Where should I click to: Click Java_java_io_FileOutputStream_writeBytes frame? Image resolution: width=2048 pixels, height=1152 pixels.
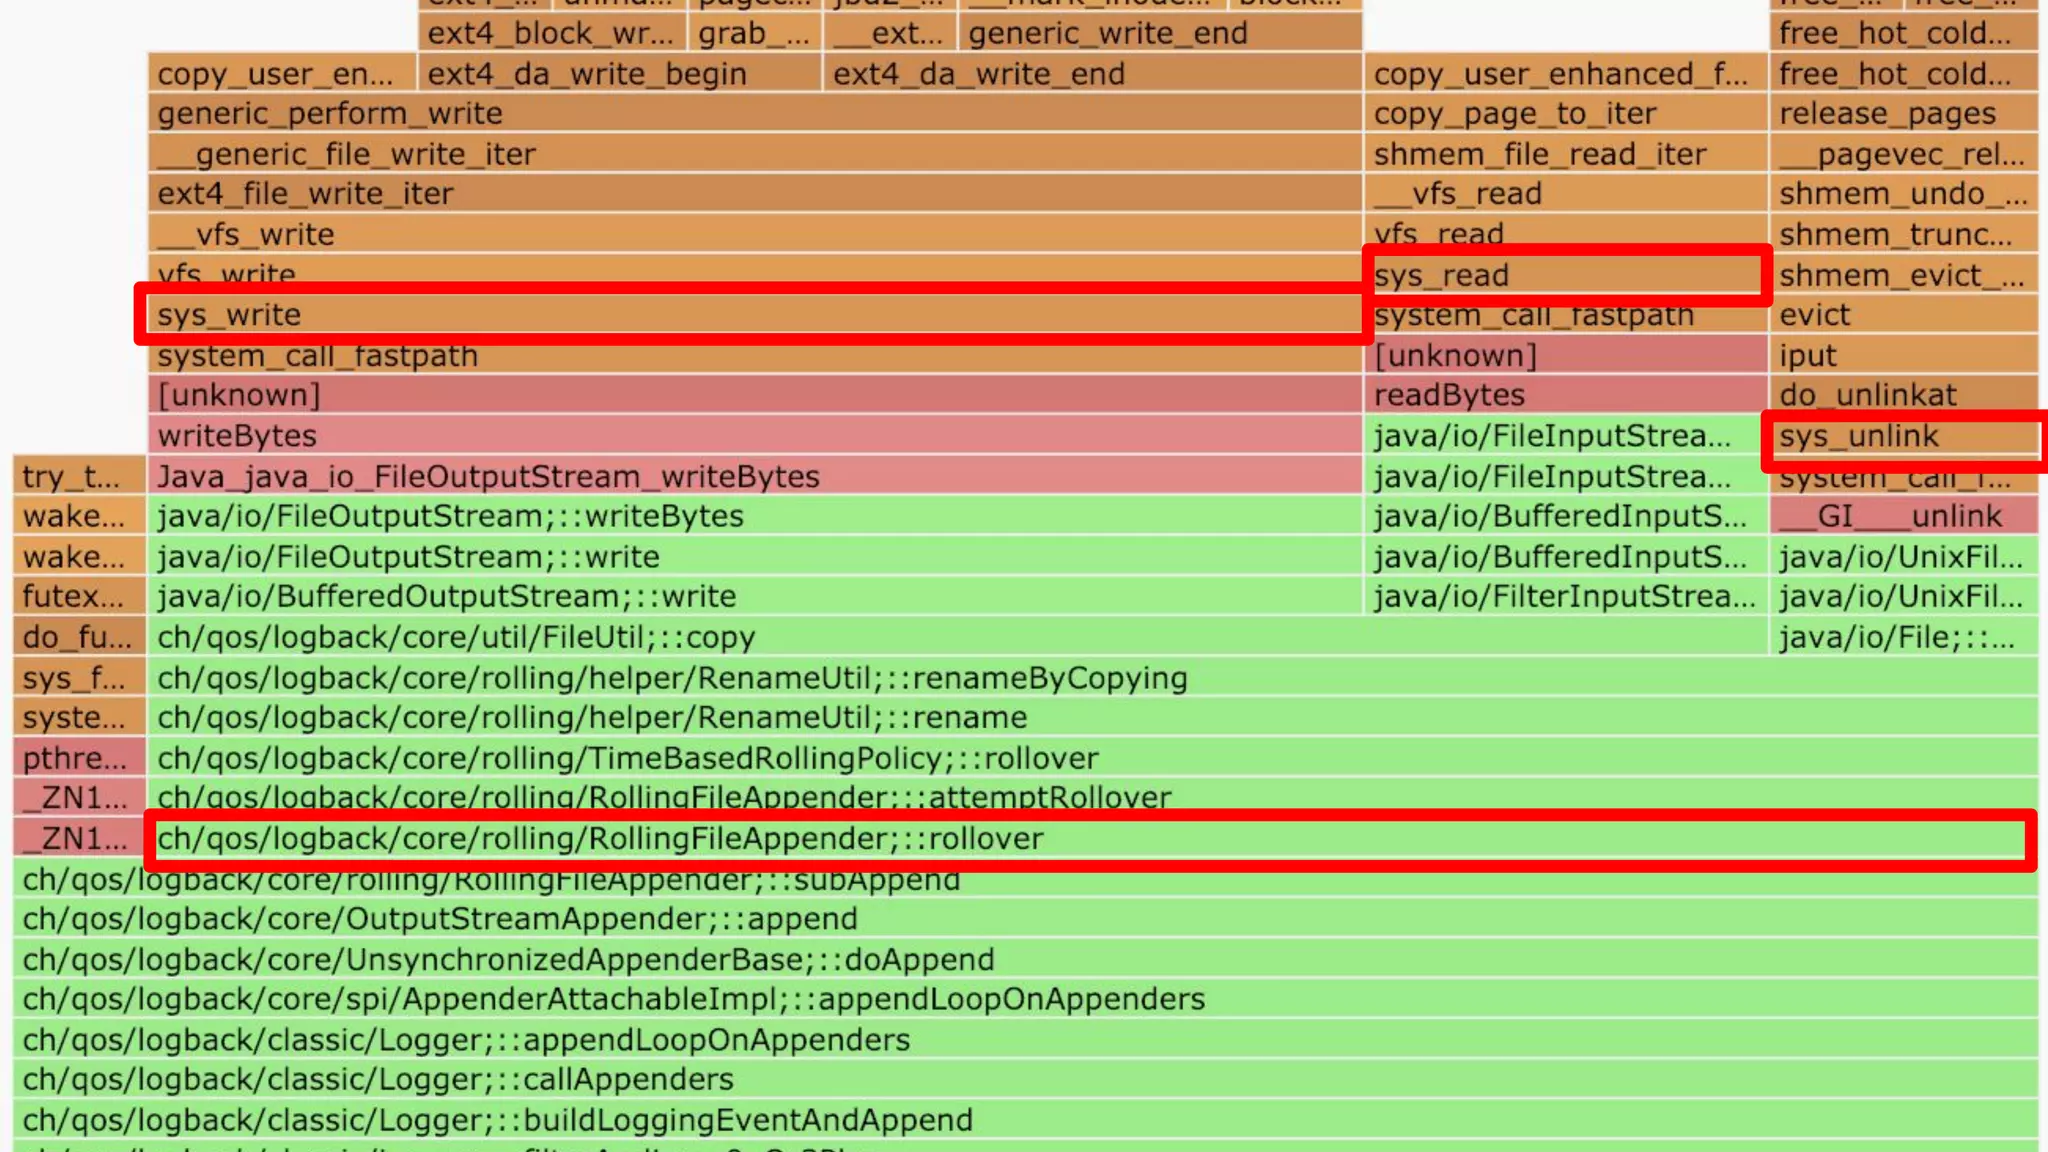pos(755,476)
